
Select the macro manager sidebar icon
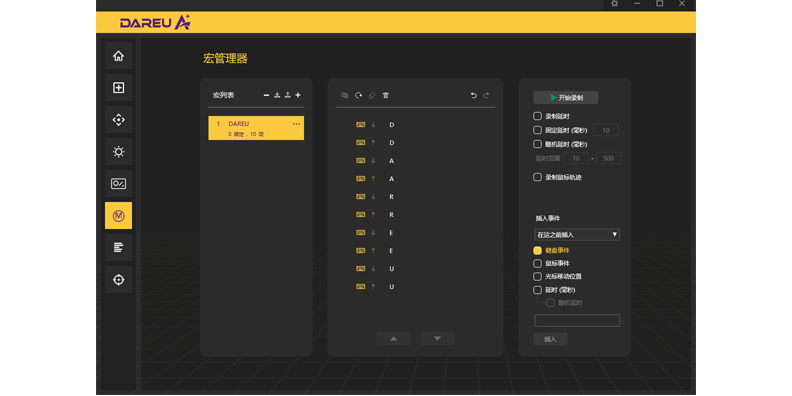(x=118, y=216)
